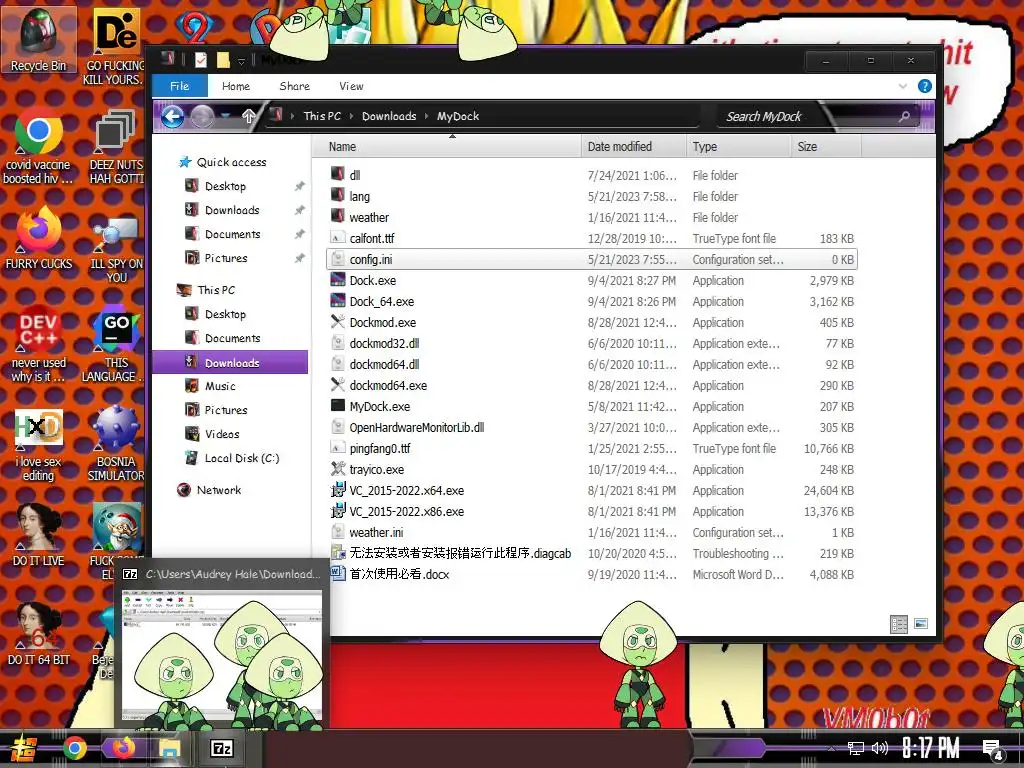Open the Home ribbon tab
Screen dimensions: 1024x768
click(x=236, y=86)
